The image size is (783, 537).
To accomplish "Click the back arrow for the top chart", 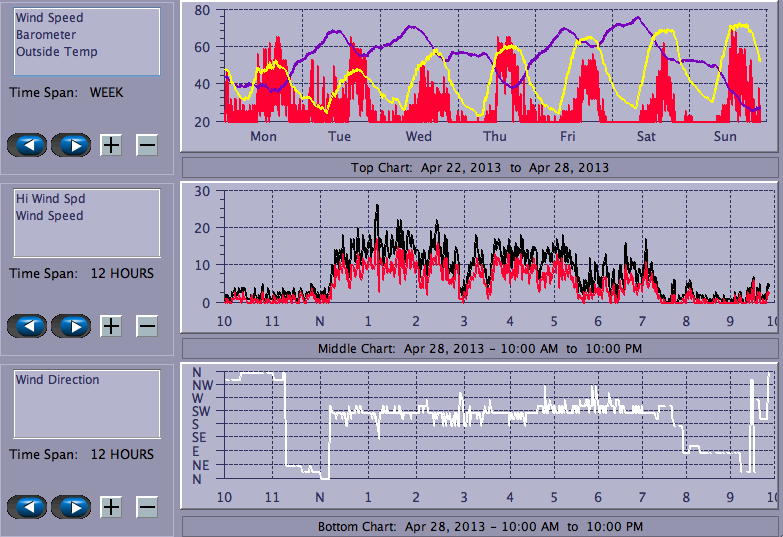I will pos(27,145).
